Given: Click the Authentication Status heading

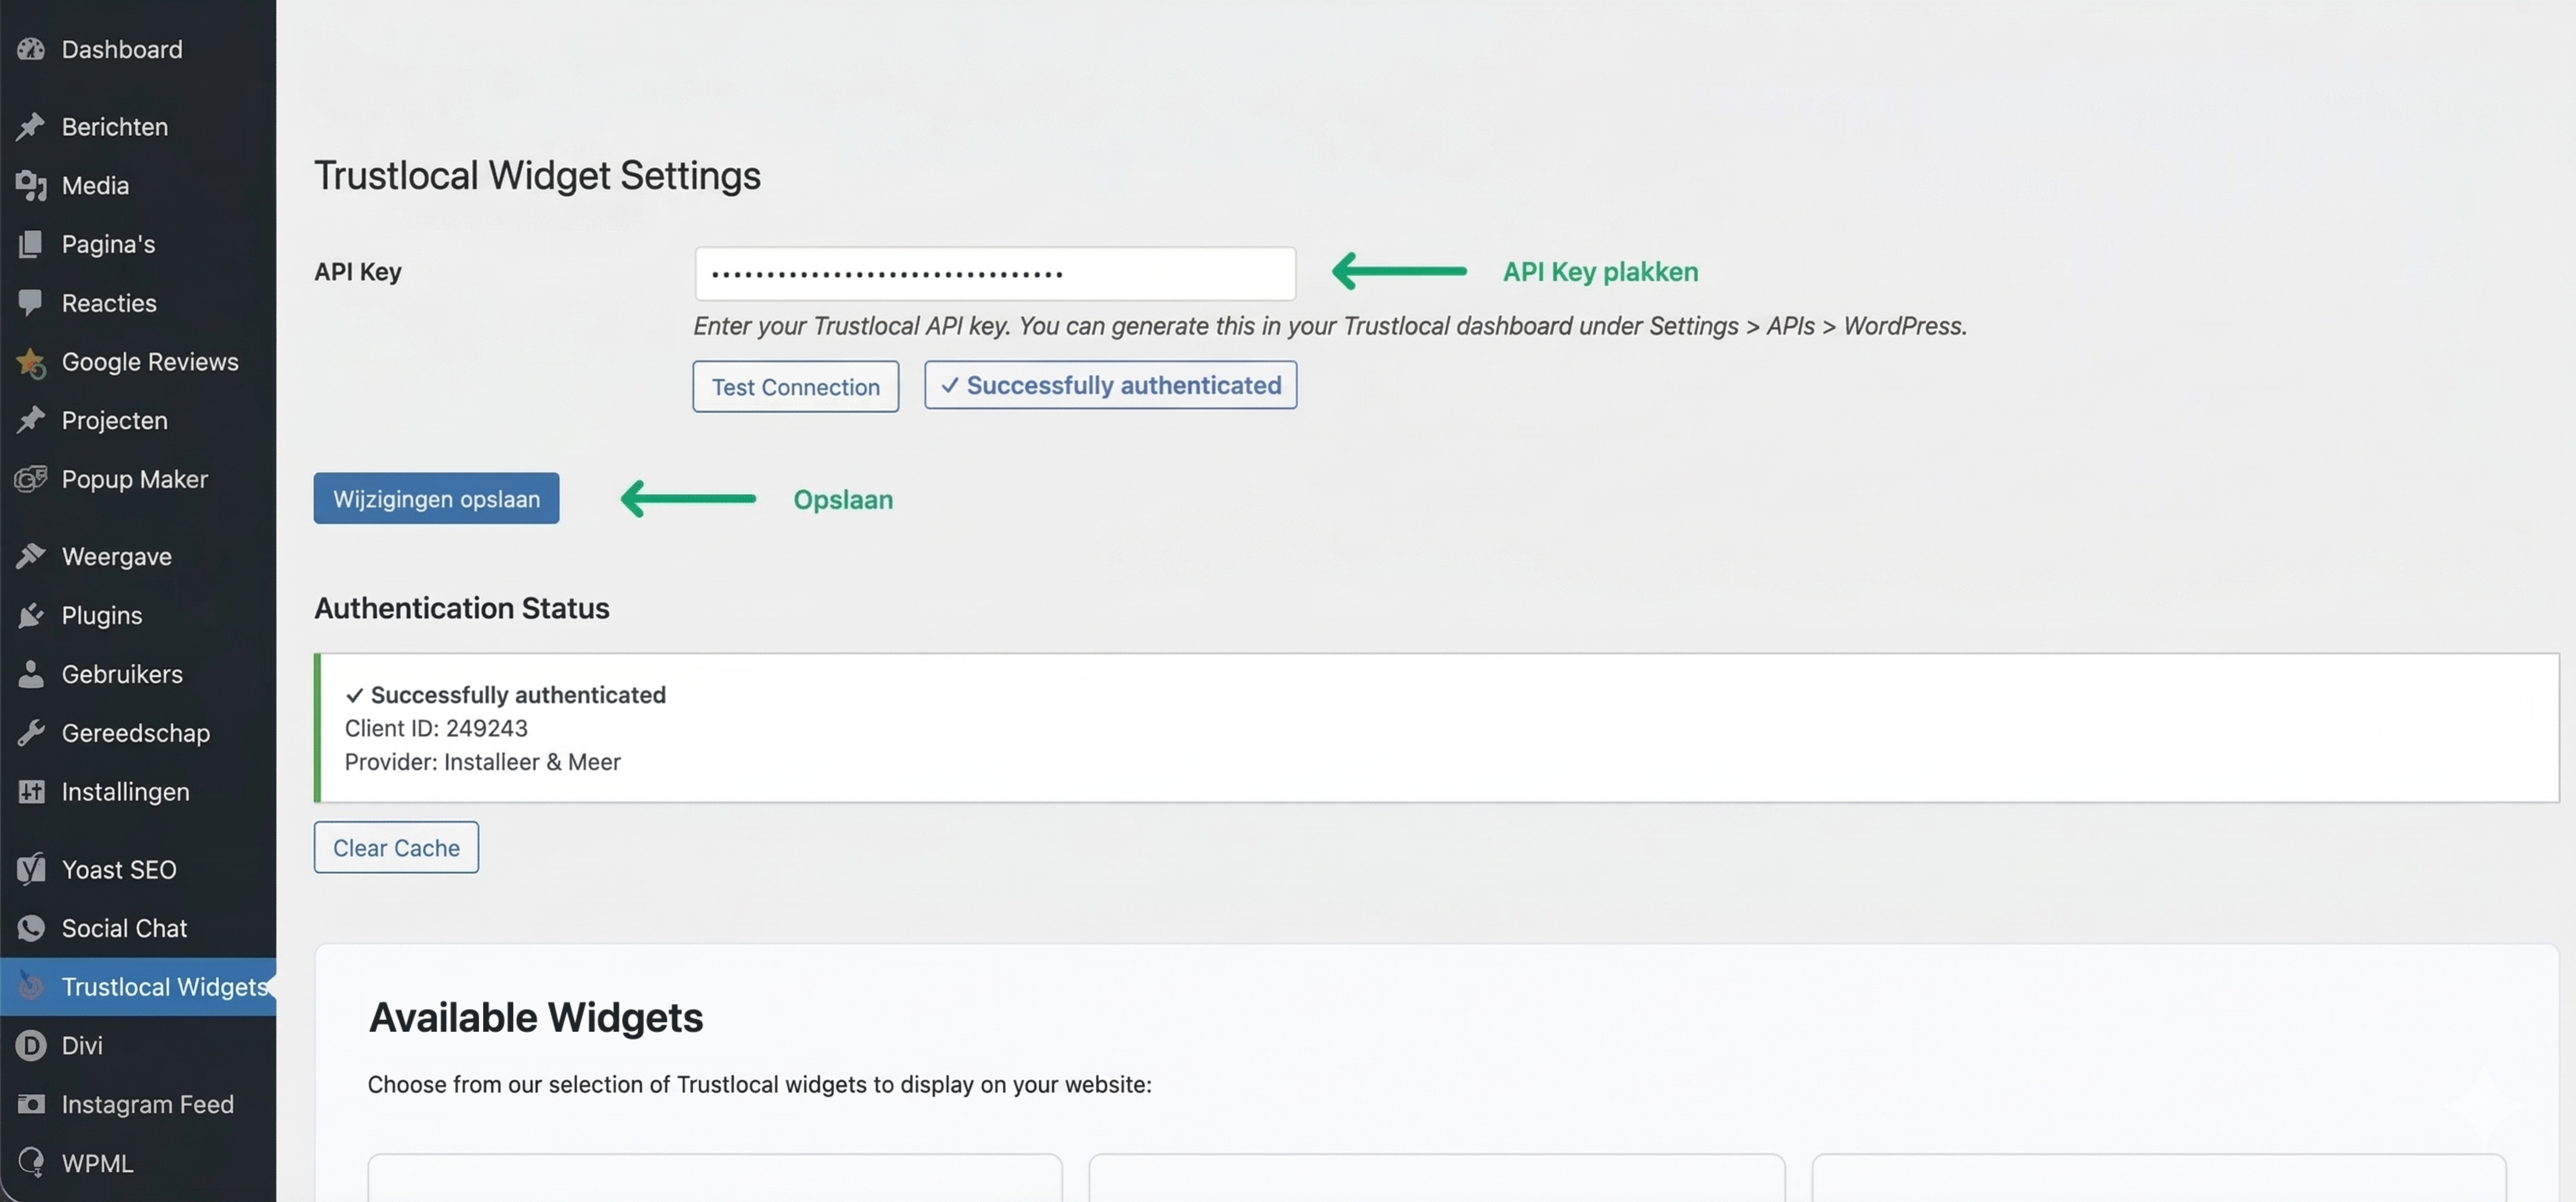Looking at the screenshot, I should click(x=462, y=608).
